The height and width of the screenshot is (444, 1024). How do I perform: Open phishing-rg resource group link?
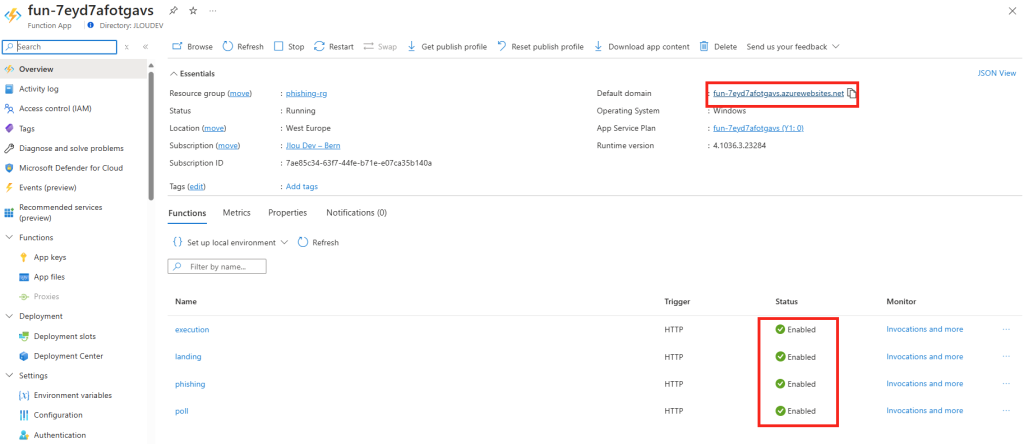(x=306, y=93)
